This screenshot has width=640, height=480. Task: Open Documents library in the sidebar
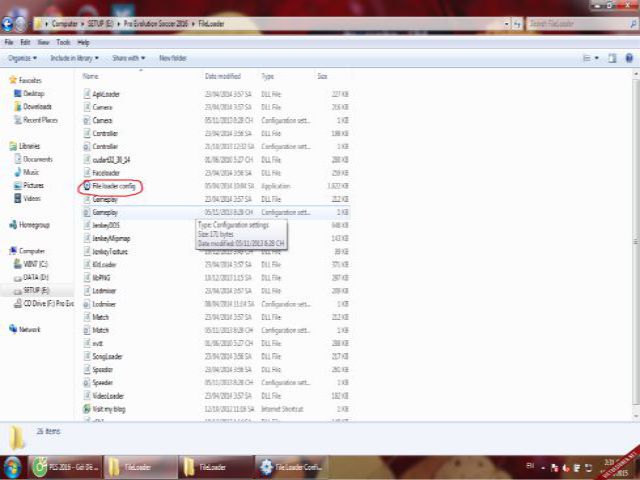click(x=38, y=159)
